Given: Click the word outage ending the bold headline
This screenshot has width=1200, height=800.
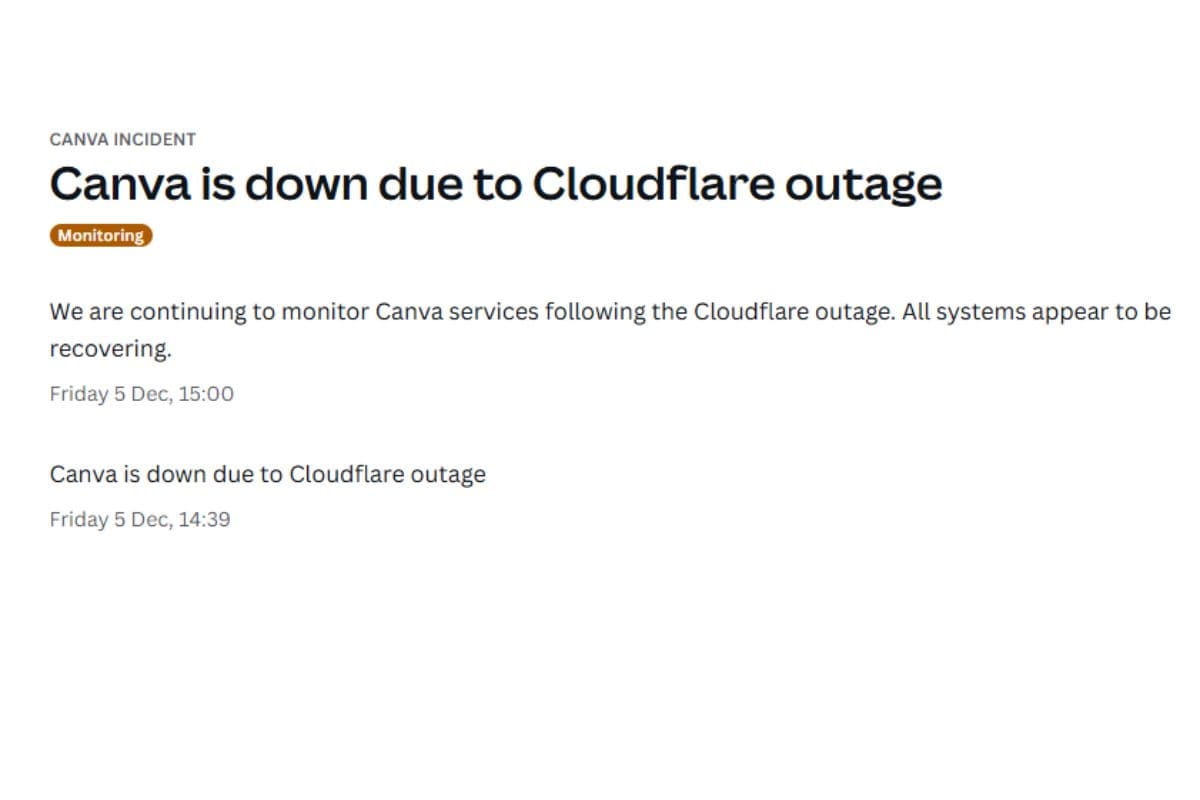Looking at the screenshot, I should pos(874,184).
